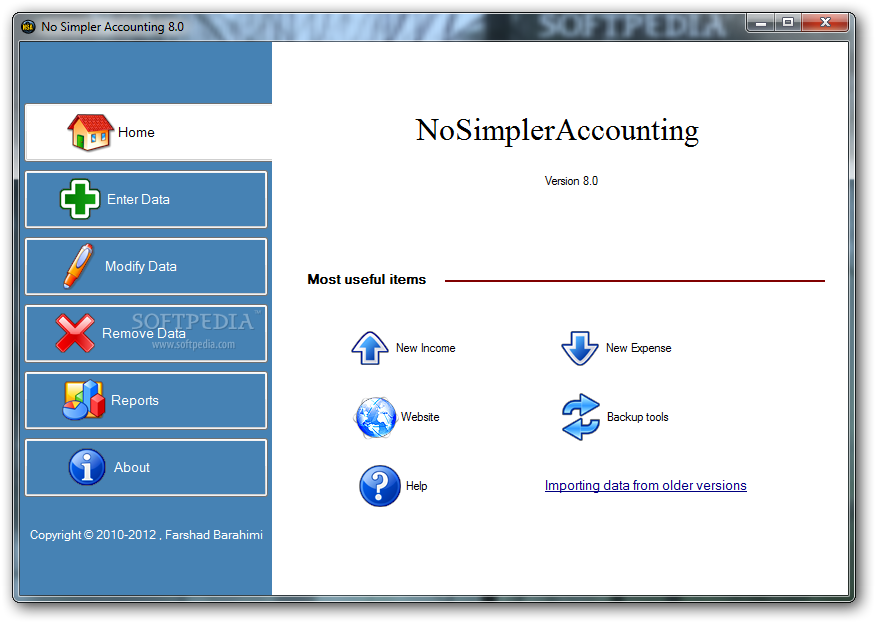Open the Enter Data section
Viewport: 876px width, 623px height.
coord(146,199)
